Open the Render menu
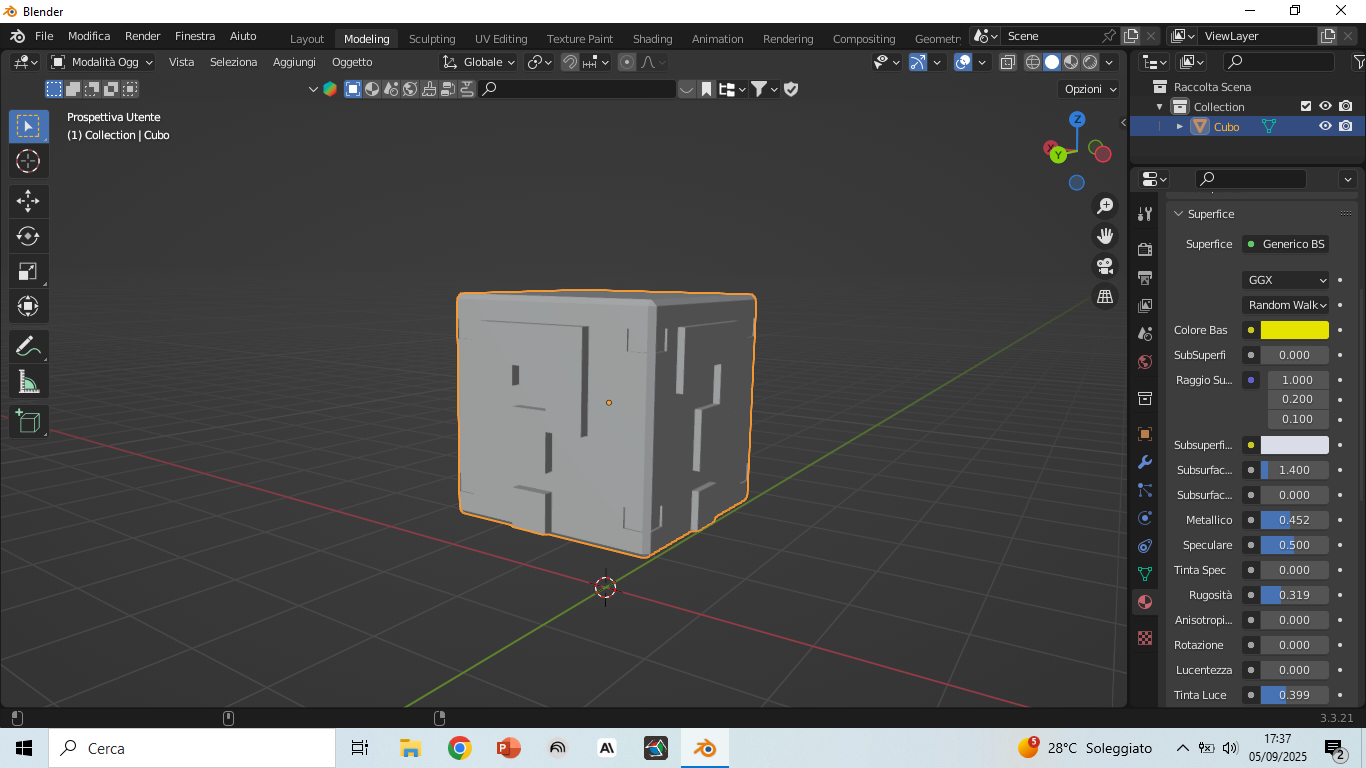1366x768 pixels. (x=143, y=36)
